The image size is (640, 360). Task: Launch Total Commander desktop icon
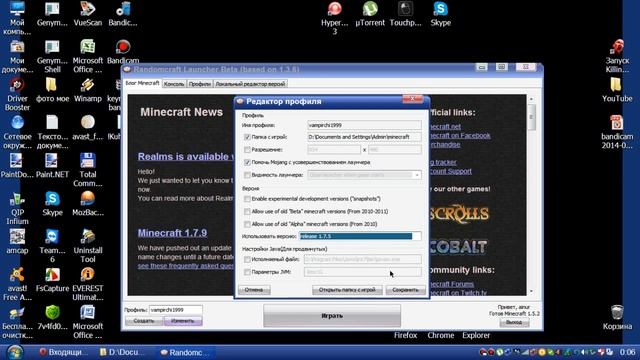pos(87,170)
